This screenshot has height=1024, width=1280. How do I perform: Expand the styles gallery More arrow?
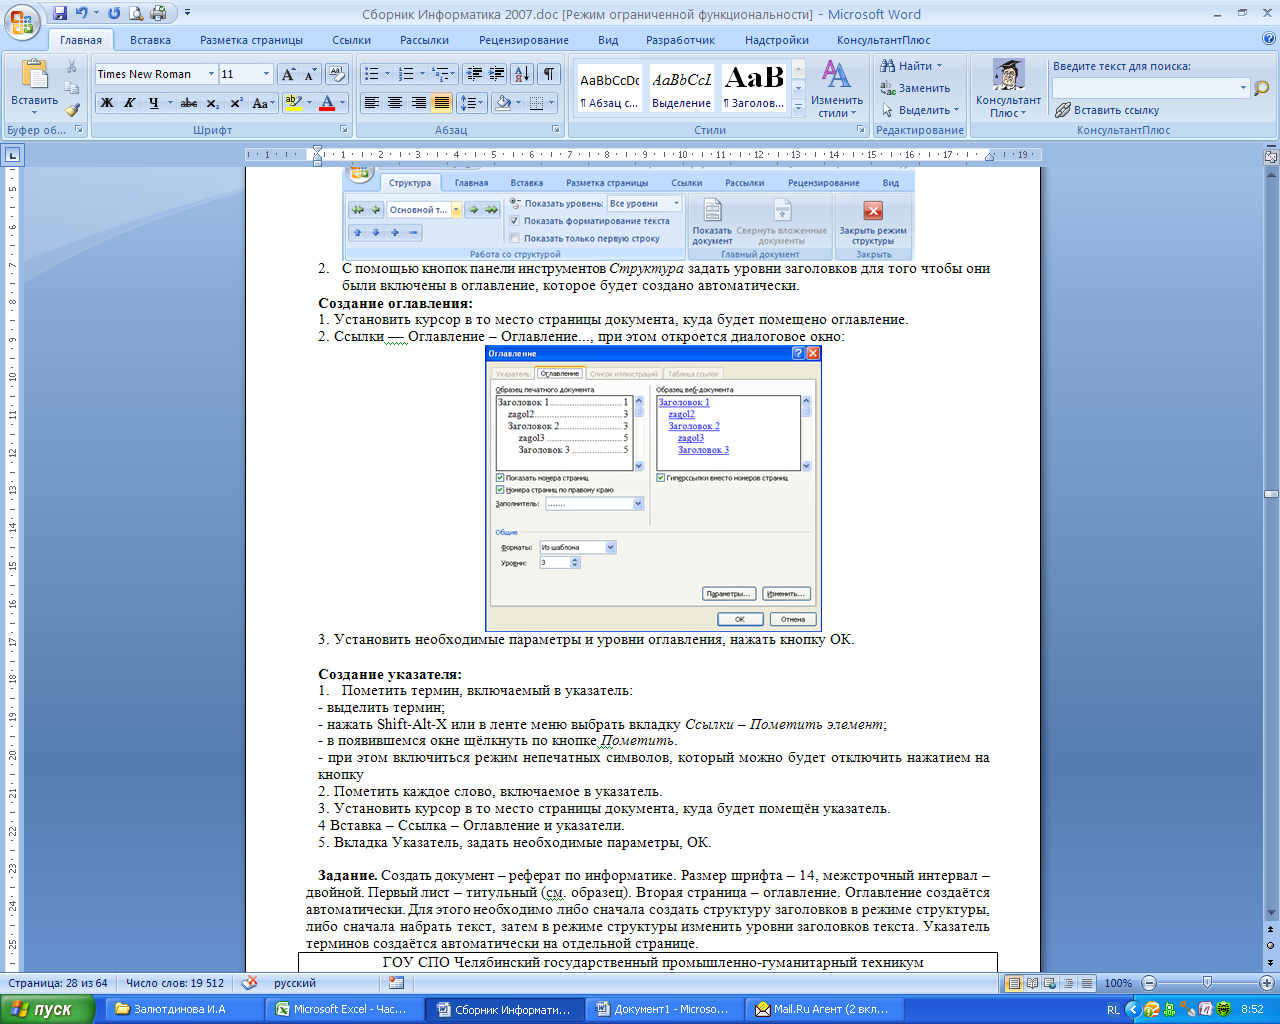point(798,106)
